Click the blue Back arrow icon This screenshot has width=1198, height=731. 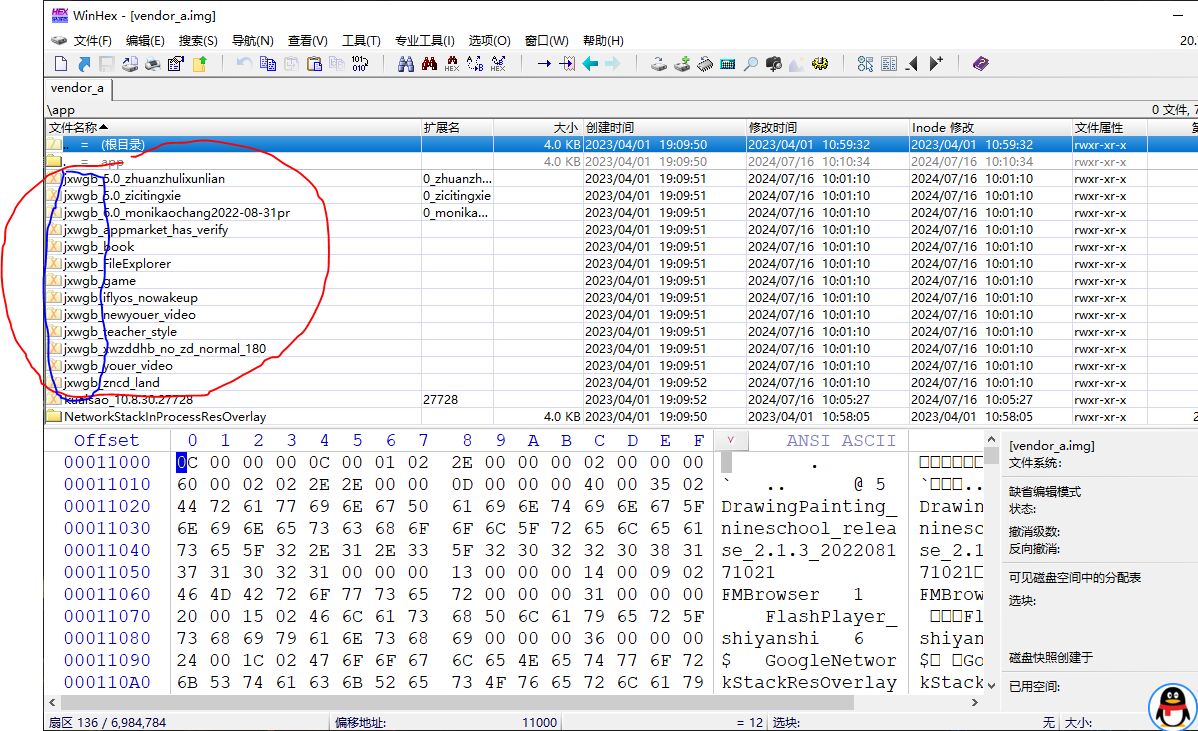tap(590, 64)
